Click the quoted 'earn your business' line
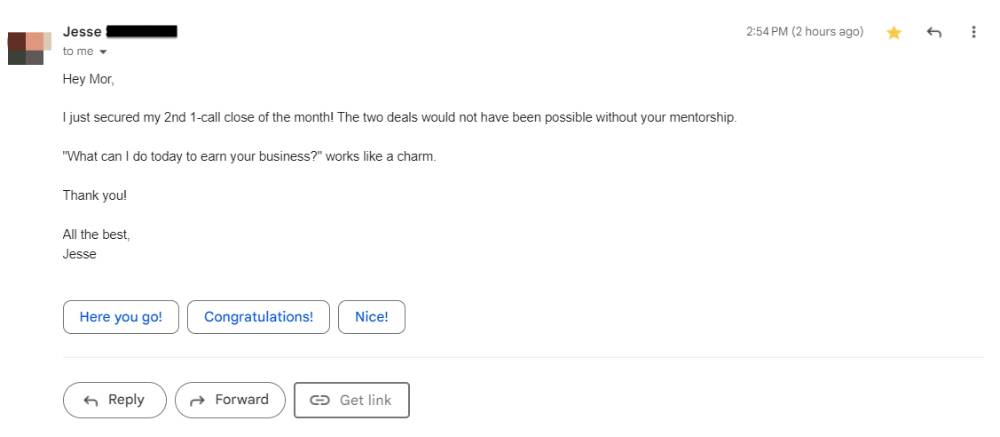 coord(249,157)
